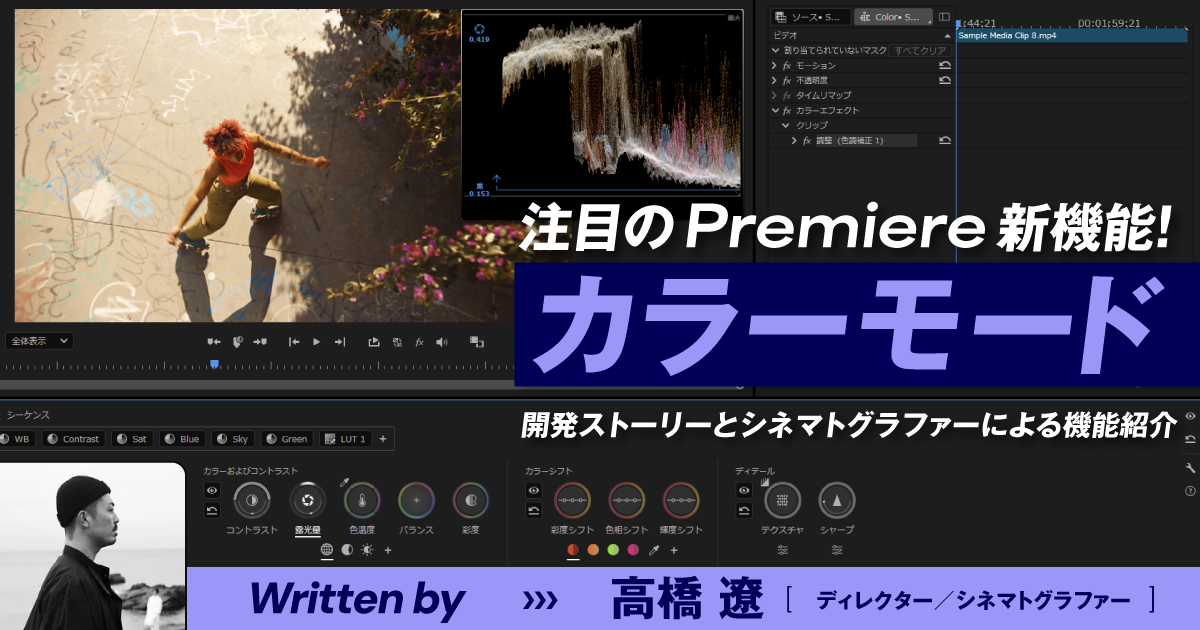Select the orange color shift swatch
This screenshot has height=630, width=1200.
[x=593, y=550]
